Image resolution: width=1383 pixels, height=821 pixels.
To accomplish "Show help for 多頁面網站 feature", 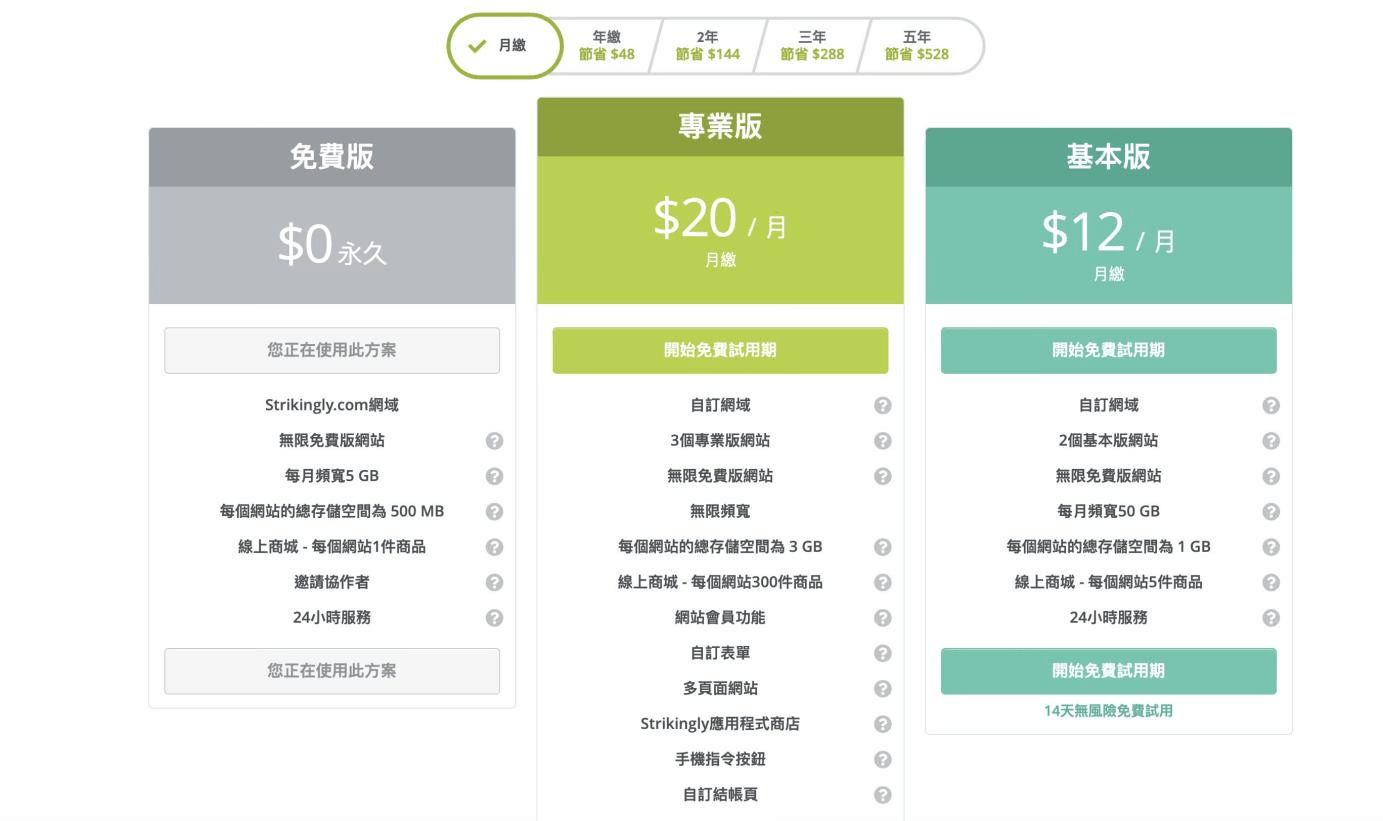I will pos(882,688).
